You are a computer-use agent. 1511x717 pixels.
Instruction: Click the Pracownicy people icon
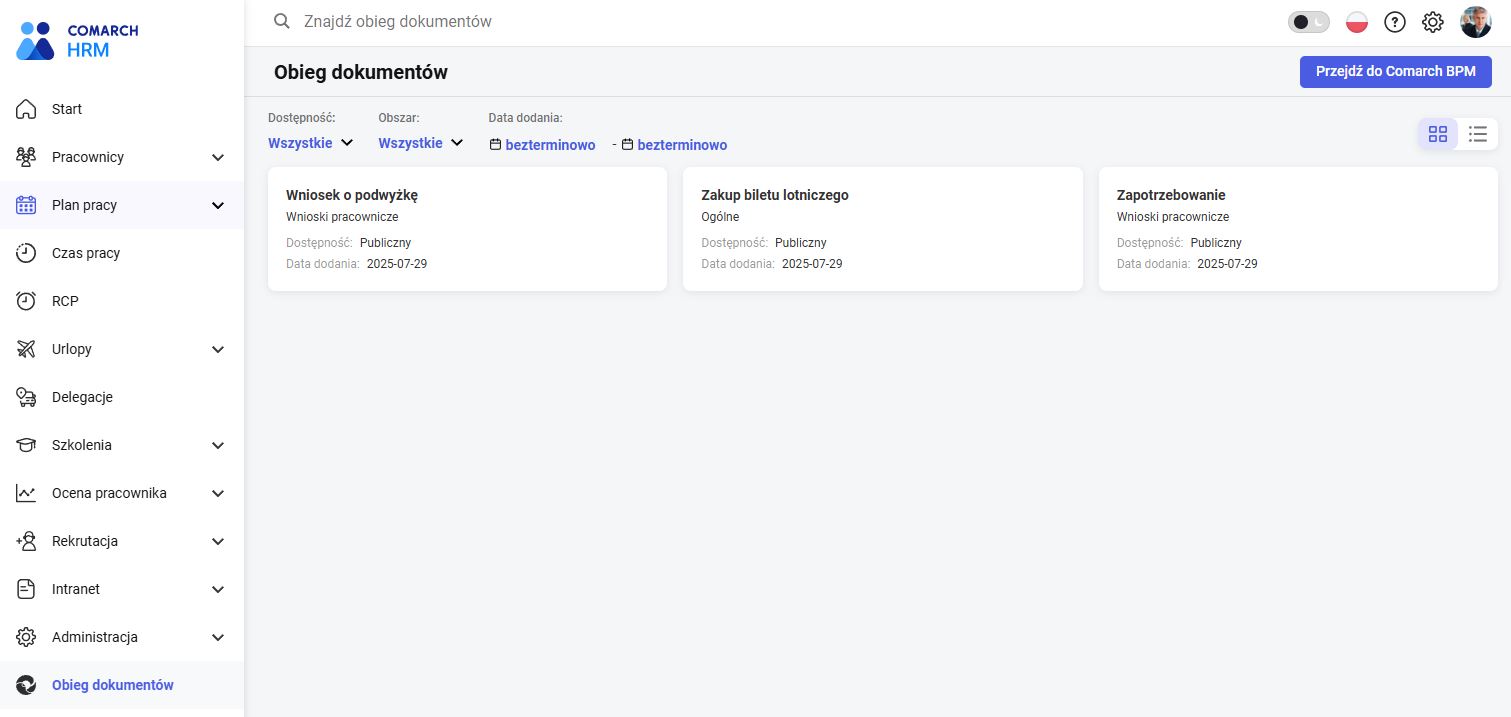27,157
